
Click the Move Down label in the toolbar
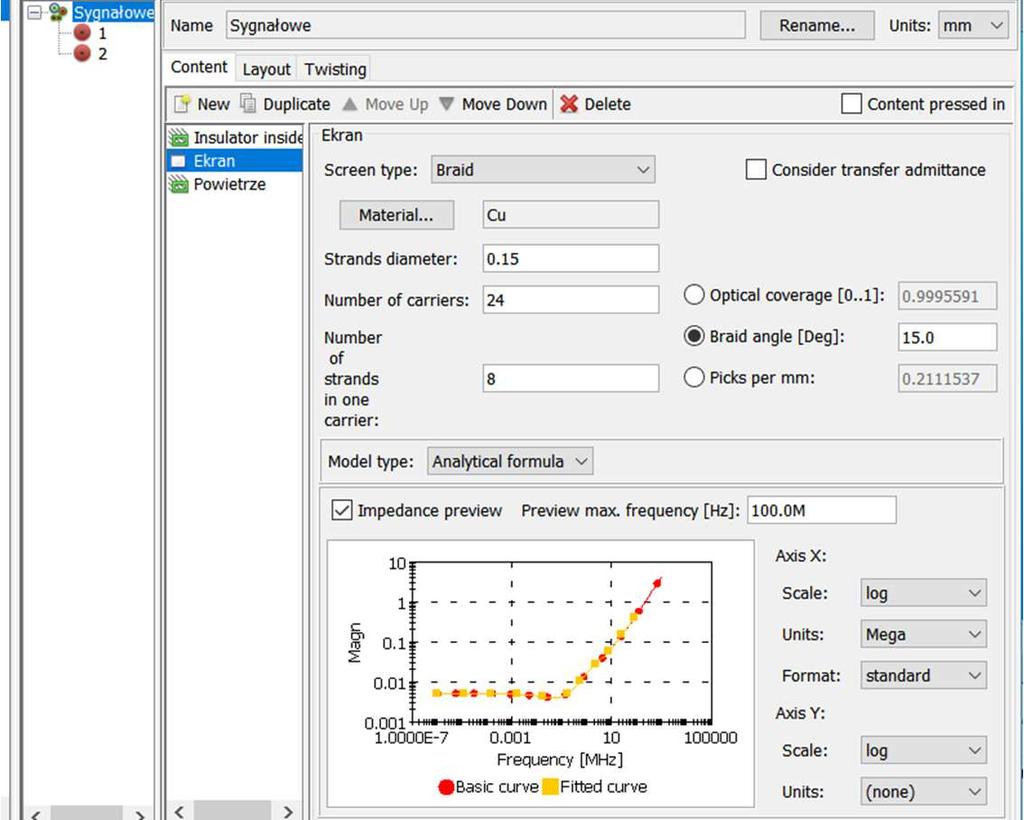tap(504, 104)
